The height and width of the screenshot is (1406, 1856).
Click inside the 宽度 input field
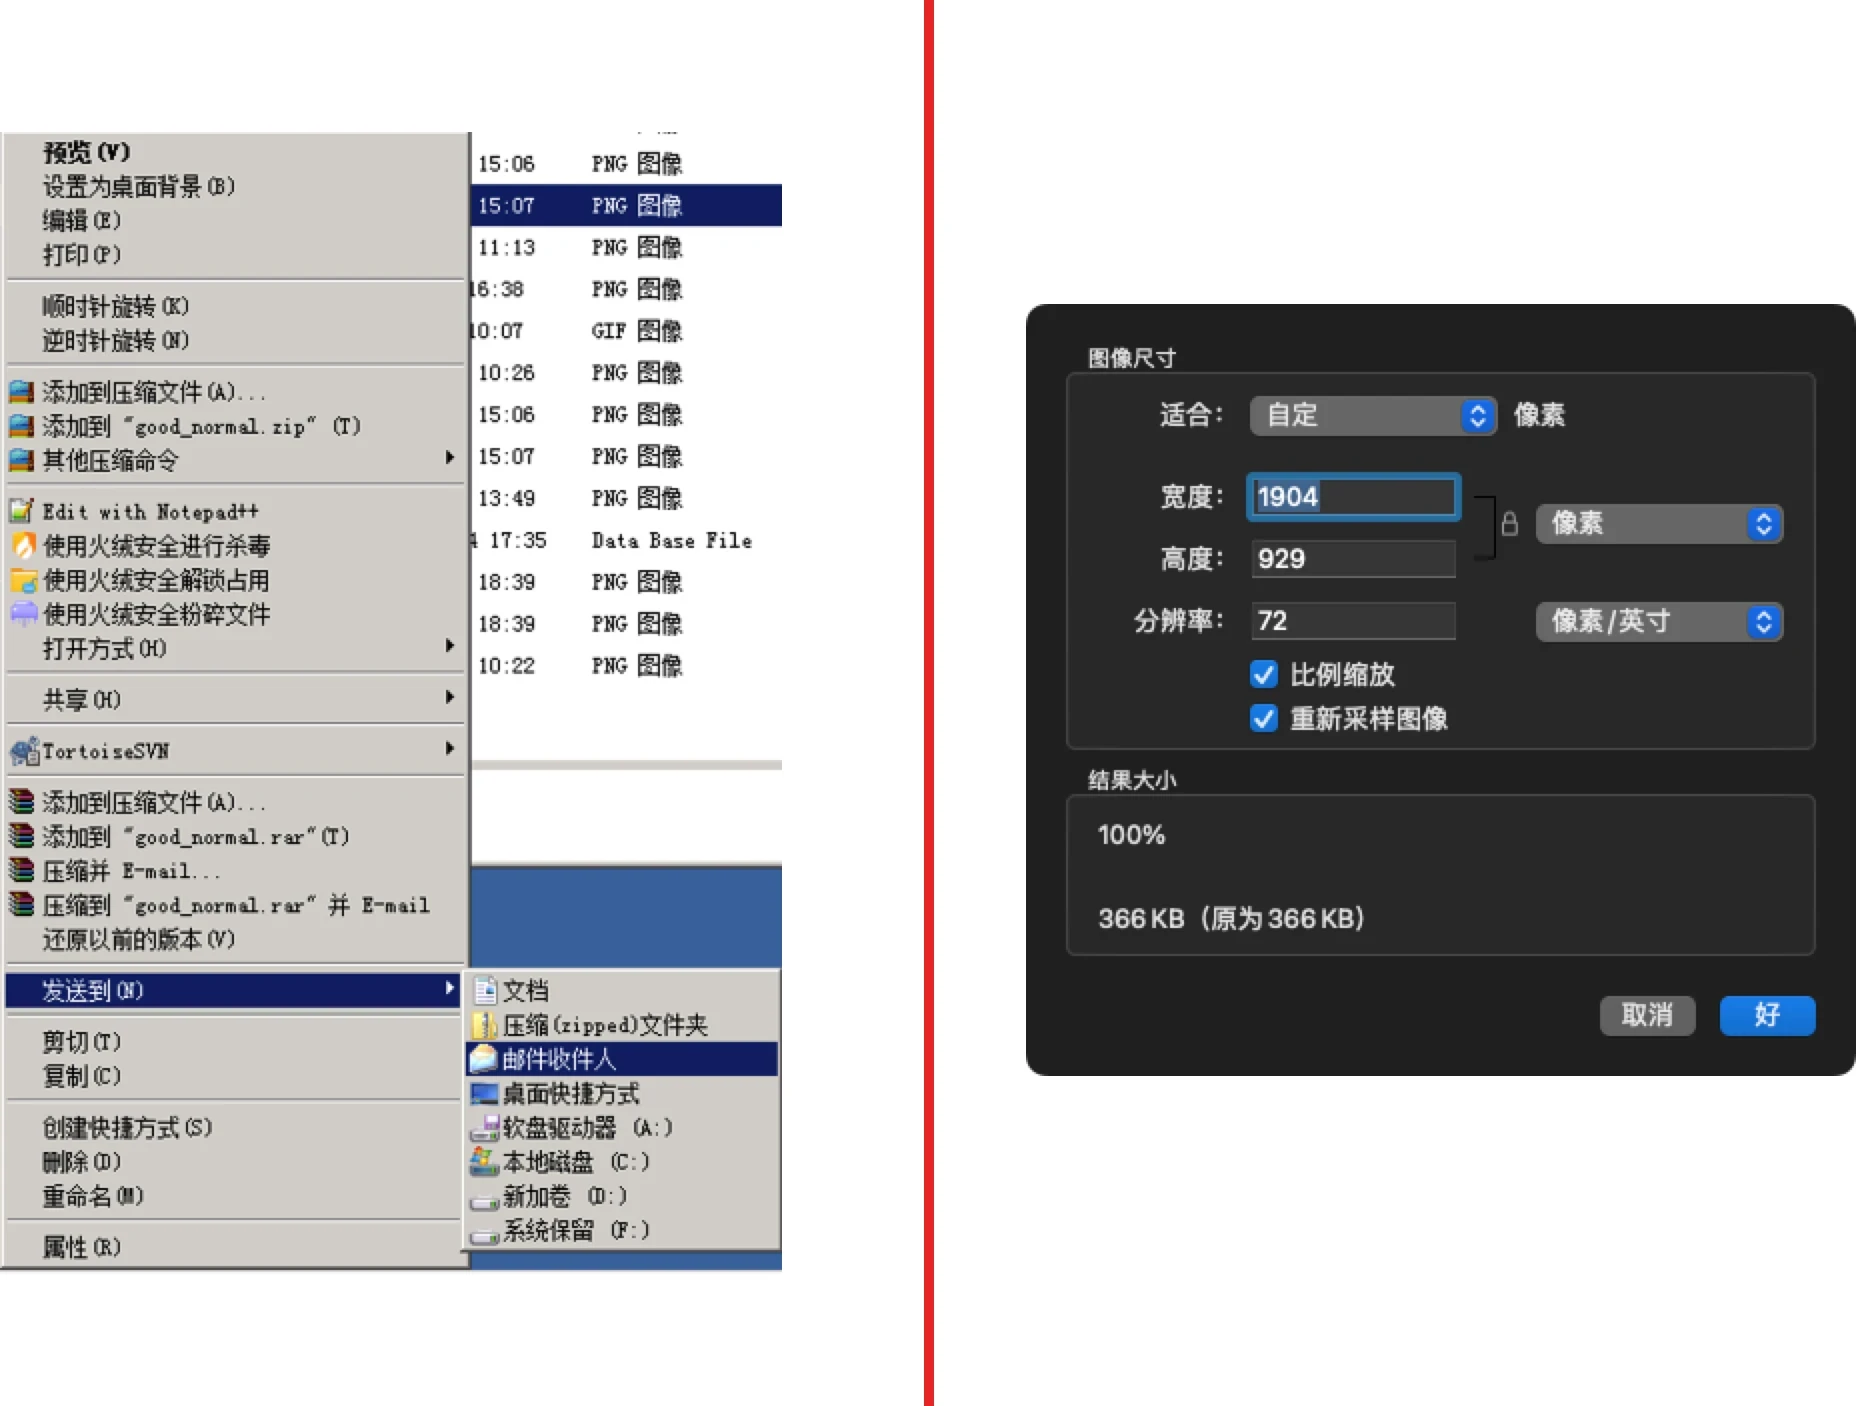(x=1352, y=497)
